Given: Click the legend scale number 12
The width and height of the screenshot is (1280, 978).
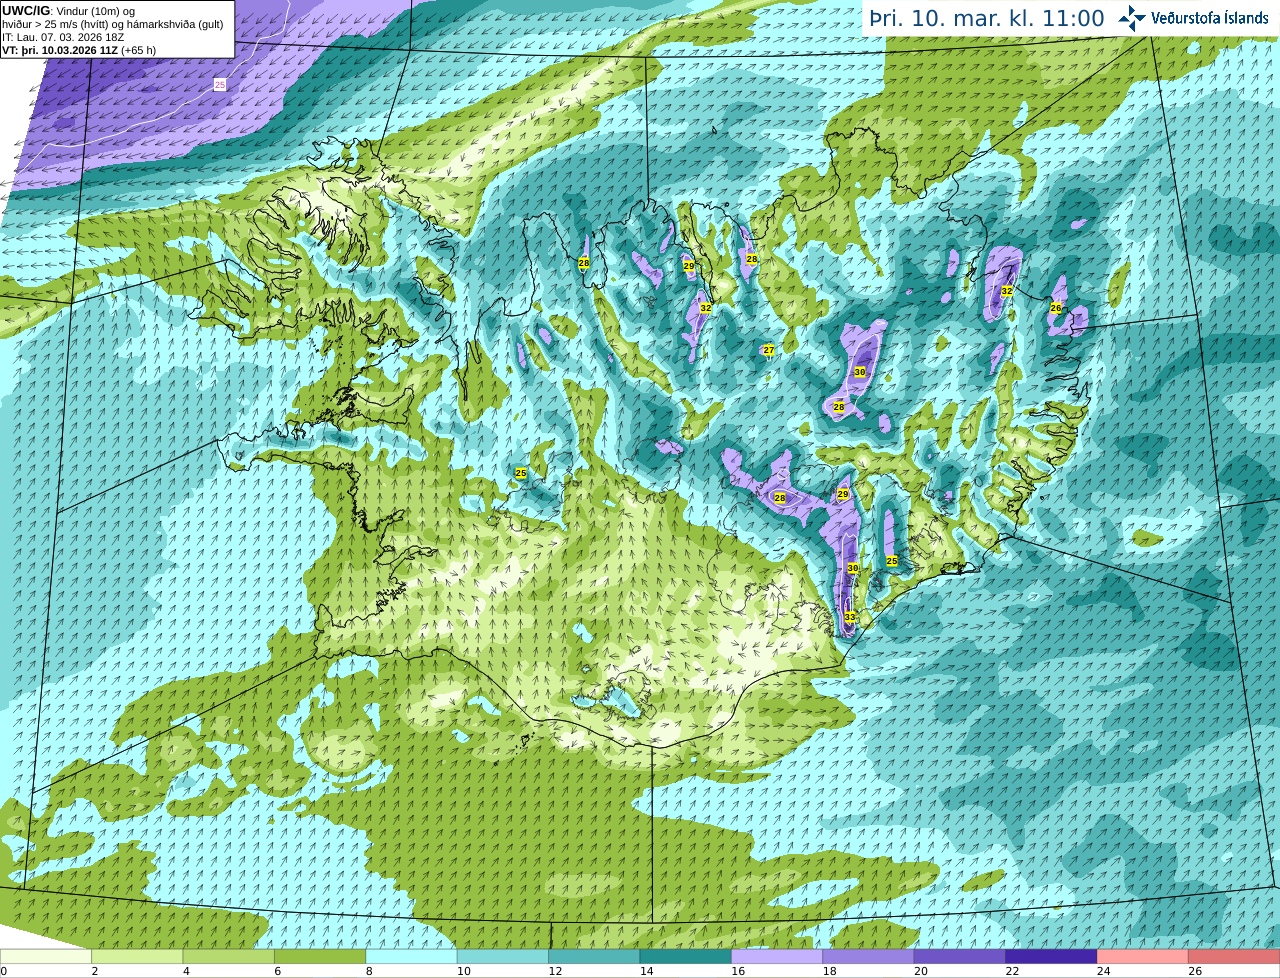Looking at the screenshot, I should tap(555, 971).
